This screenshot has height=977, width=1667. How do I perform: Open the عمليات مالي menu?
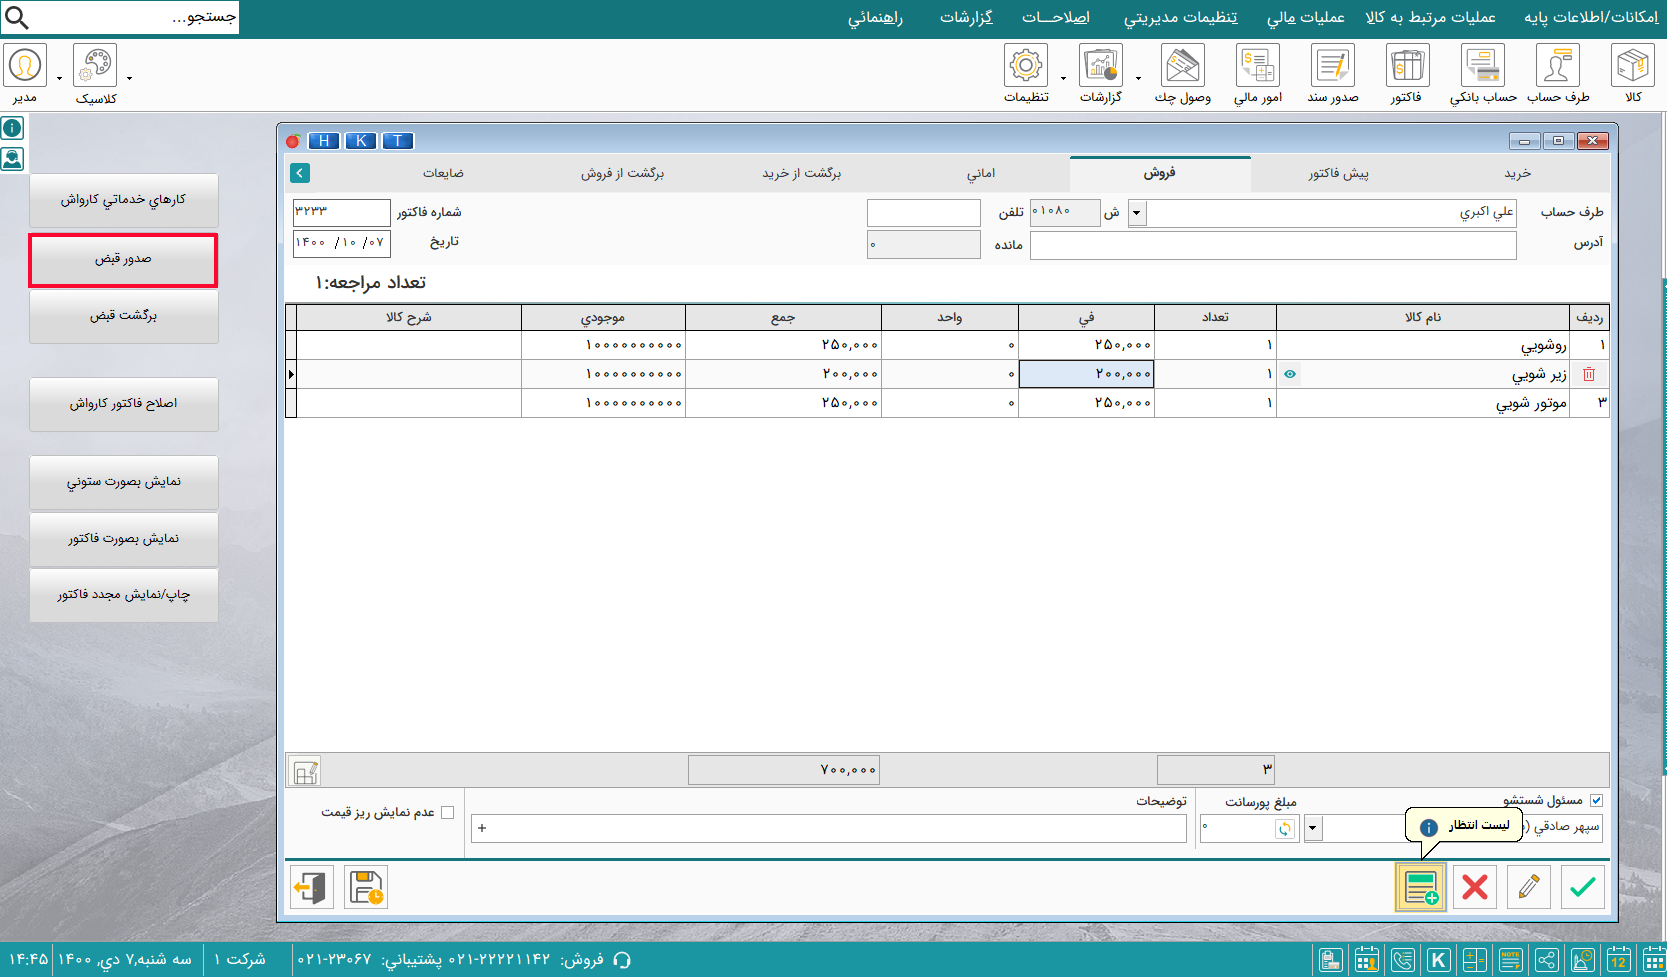coord(1305,18)
